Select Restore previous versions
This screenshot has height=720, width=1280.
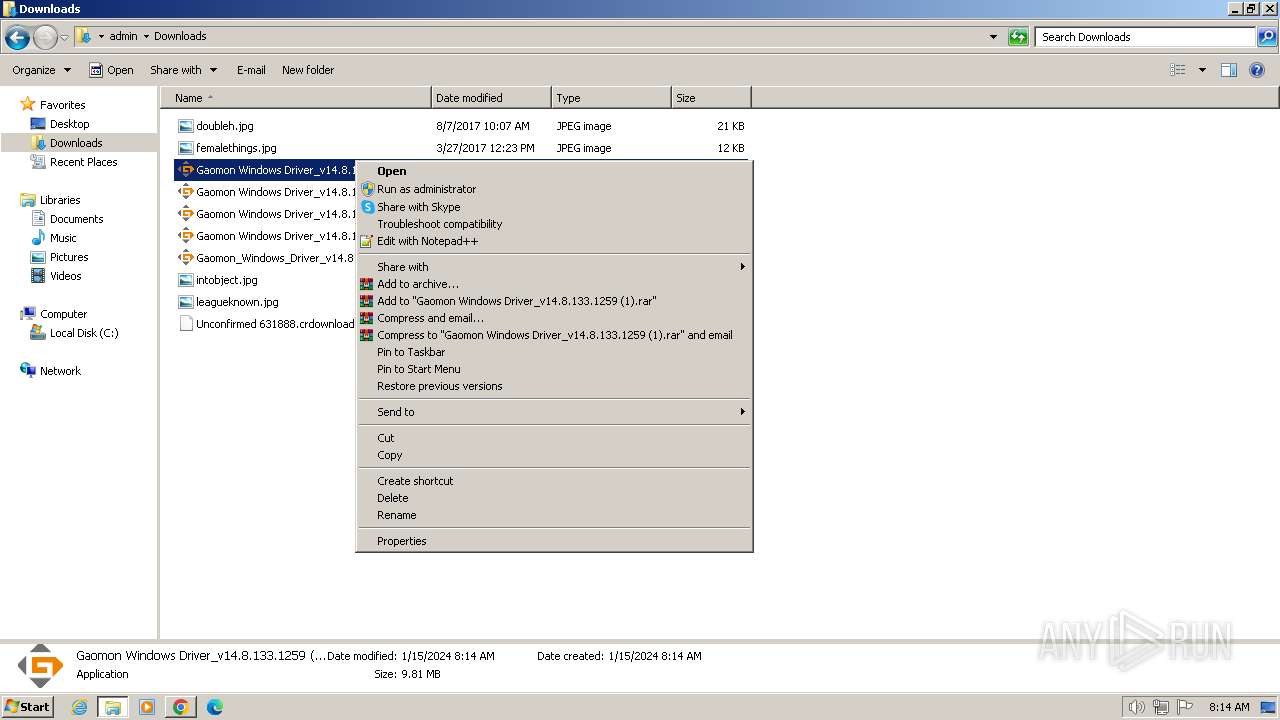pyautogui.click(x=439, y=386)
